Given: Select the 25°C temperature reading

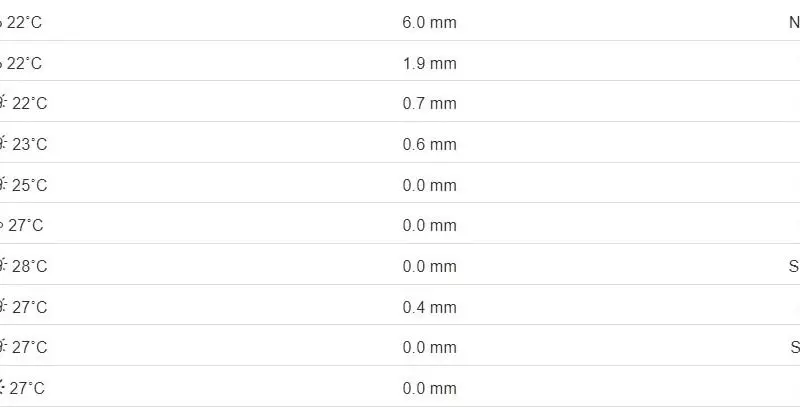Looking at the screenshot, I should click(30, 185).
